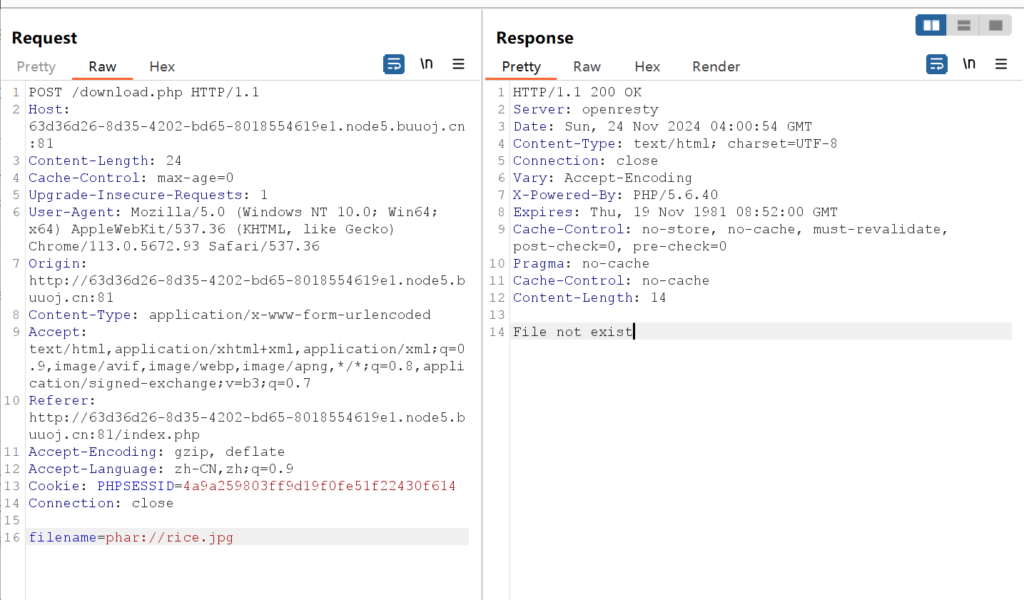Viewport: 1024px width, 600px height.
Task: Open the Response Hex tab
Action: point(647,67)
